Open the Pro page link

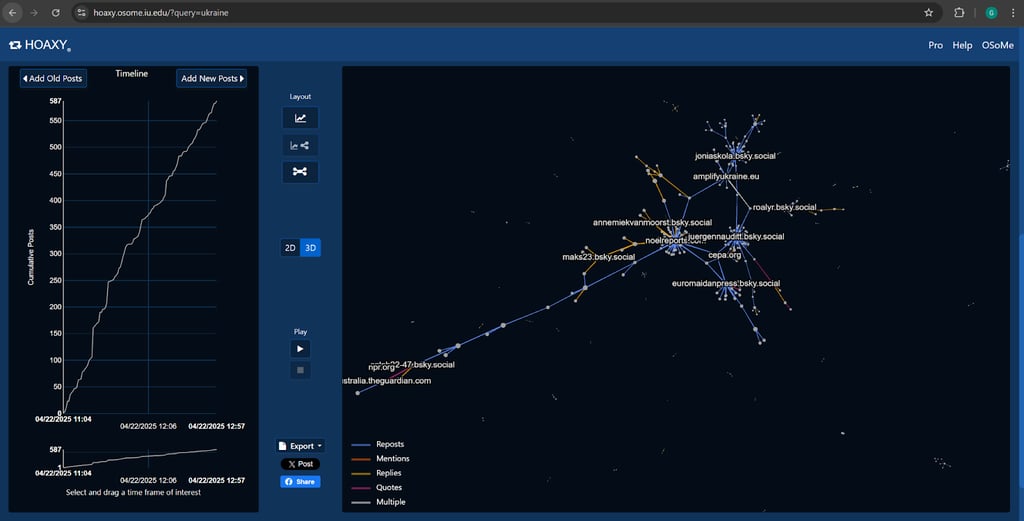(935, 45)
